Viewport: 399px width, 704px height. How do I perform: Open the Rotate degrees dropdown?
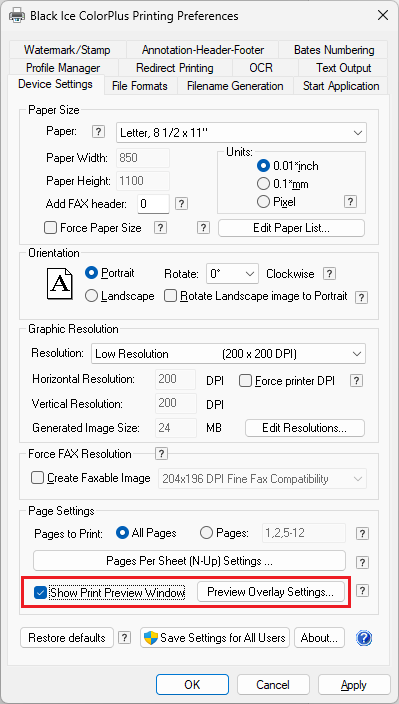pos(232,274)
